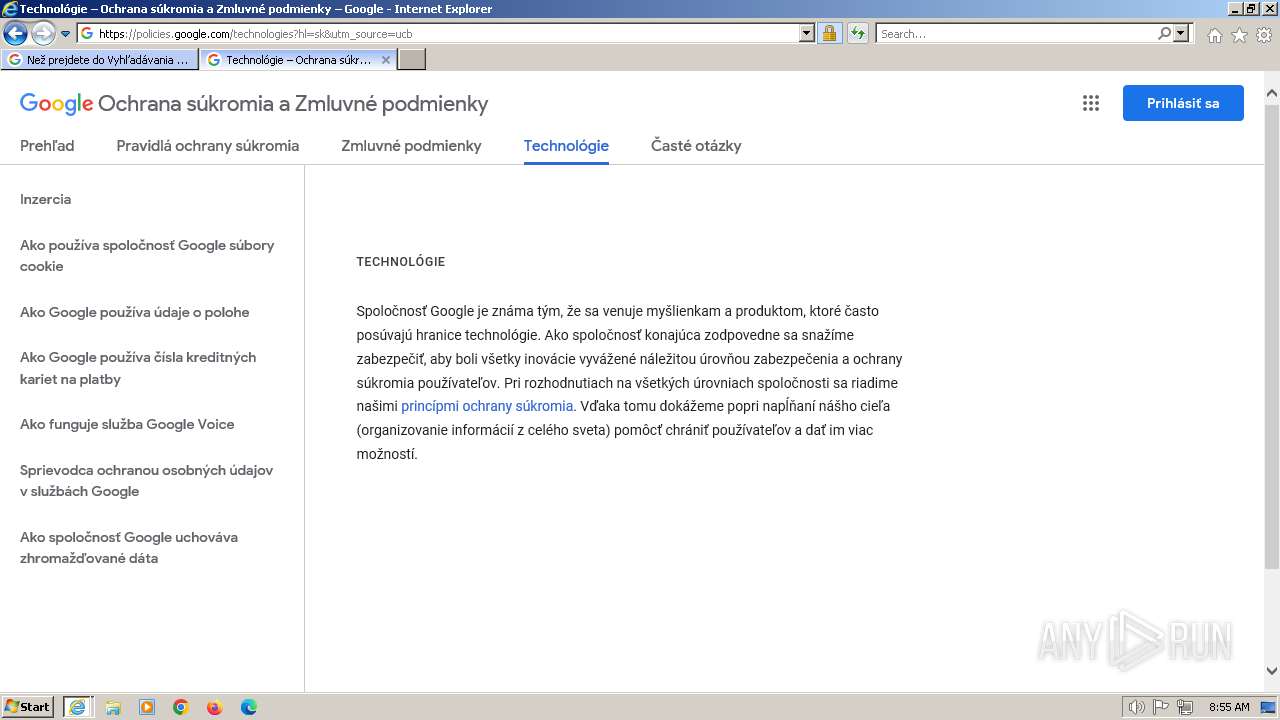The height and width of the screenshot is (720, 1280).
Task: Open Zmluvné podmienky tab
Action: [411, 145]
